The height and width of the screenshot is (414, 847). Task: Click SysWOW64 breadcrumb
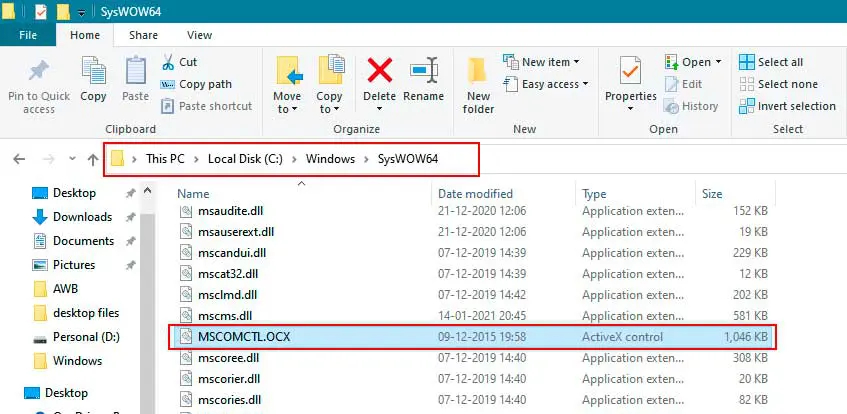pyautogui.click(x=408, y=159)
